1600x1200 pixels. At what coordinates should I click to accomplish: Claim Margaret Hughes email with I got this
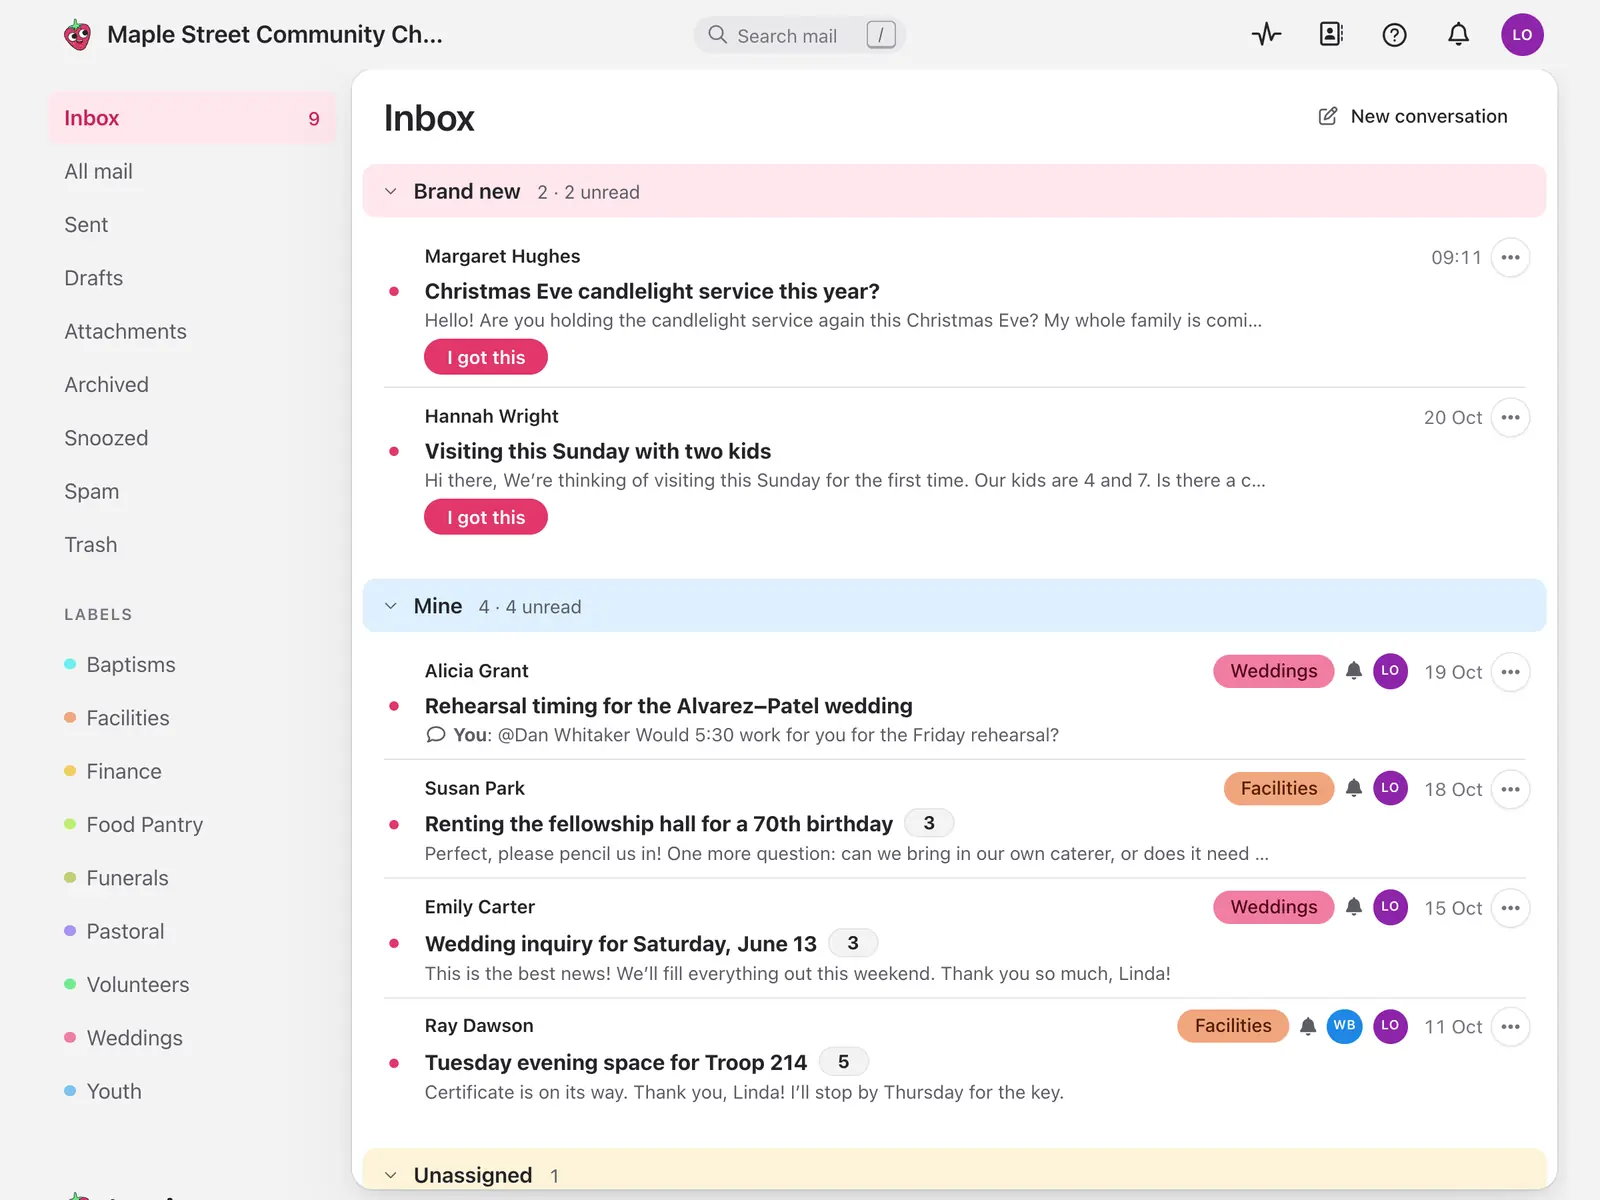[486, 357]
